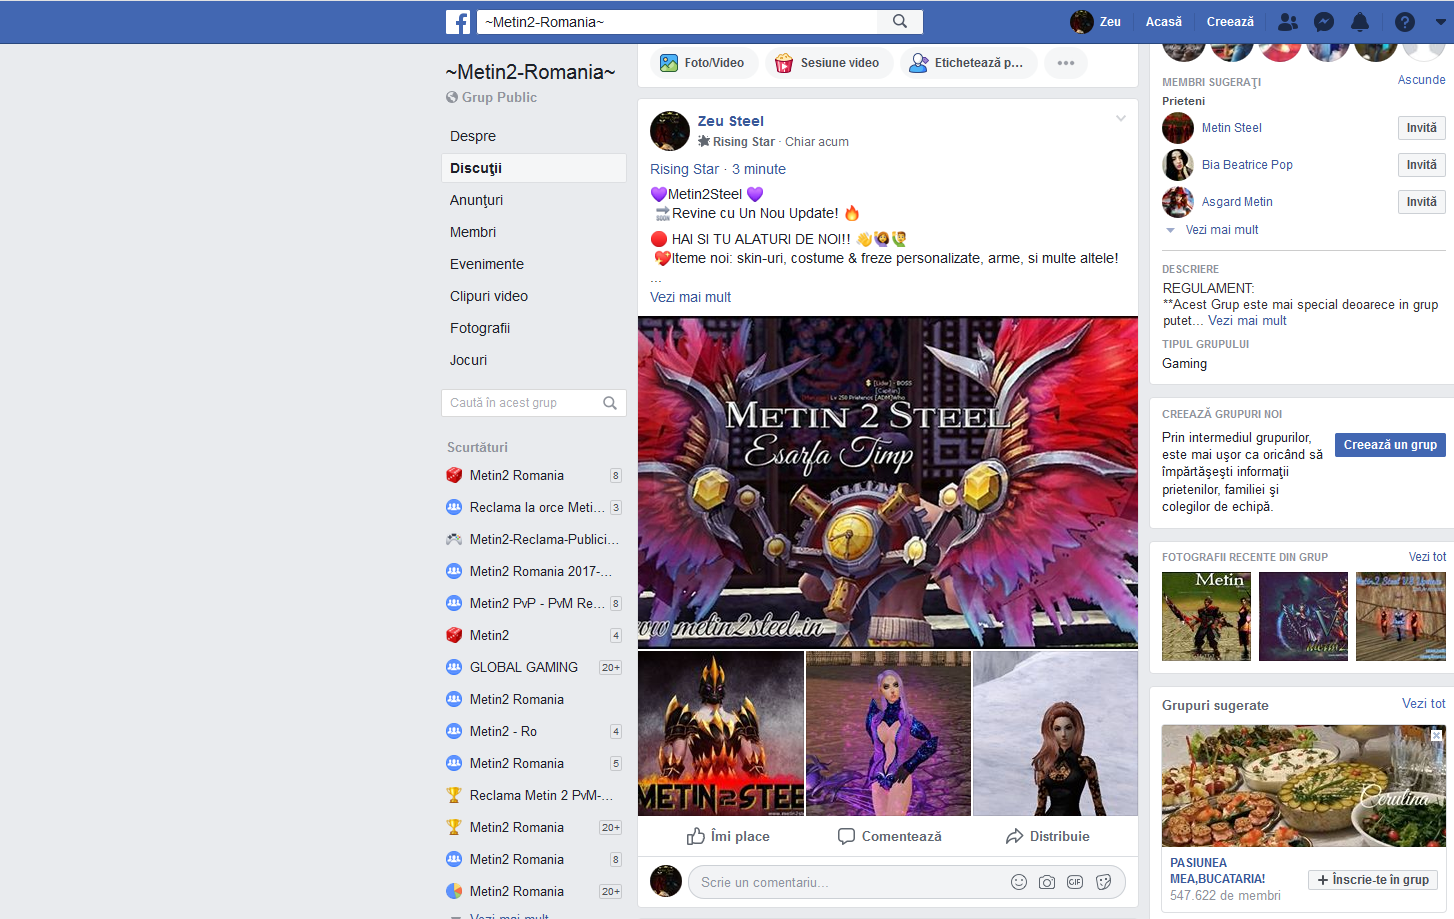
Task: View all suggested groups (Vezi tot)
Action: [1423, 704]
